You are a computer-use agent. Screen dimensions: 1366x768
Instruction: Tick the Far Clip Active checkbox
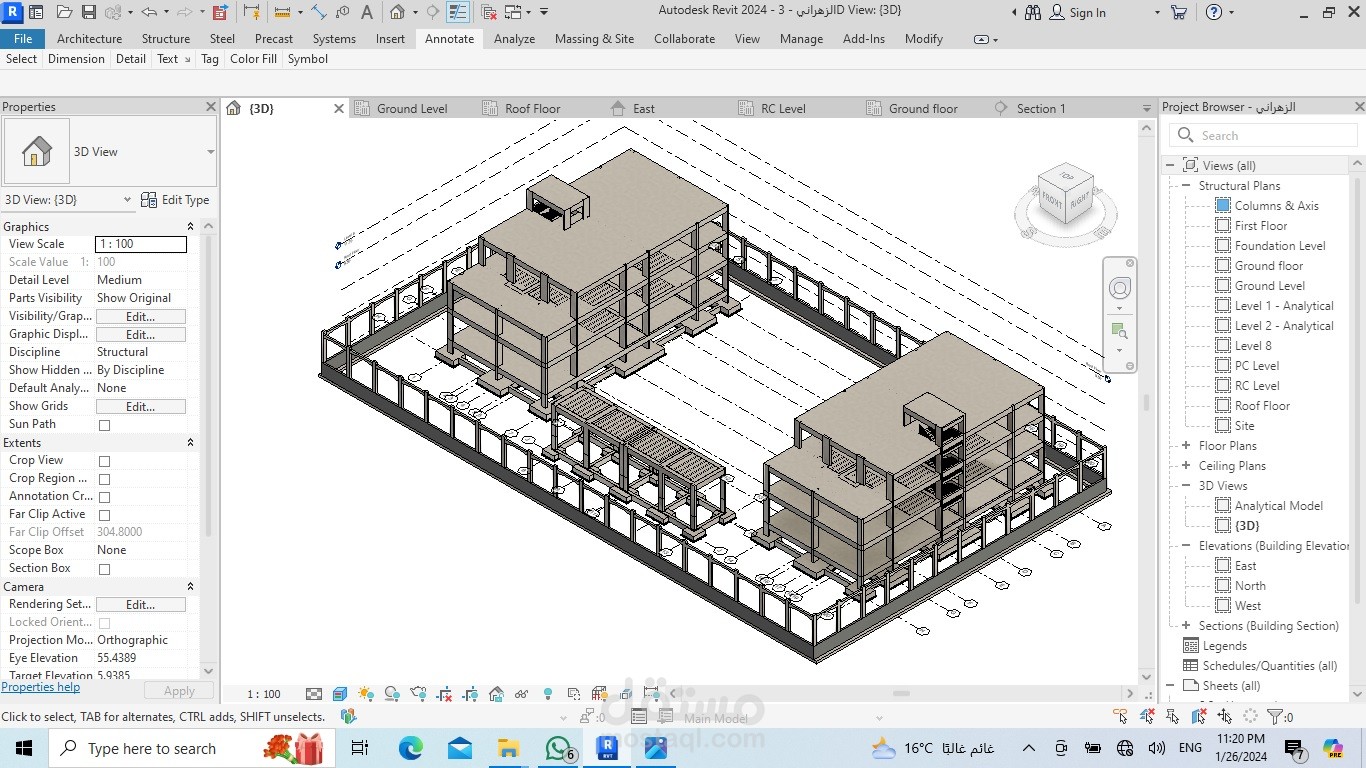pos(104,515)
